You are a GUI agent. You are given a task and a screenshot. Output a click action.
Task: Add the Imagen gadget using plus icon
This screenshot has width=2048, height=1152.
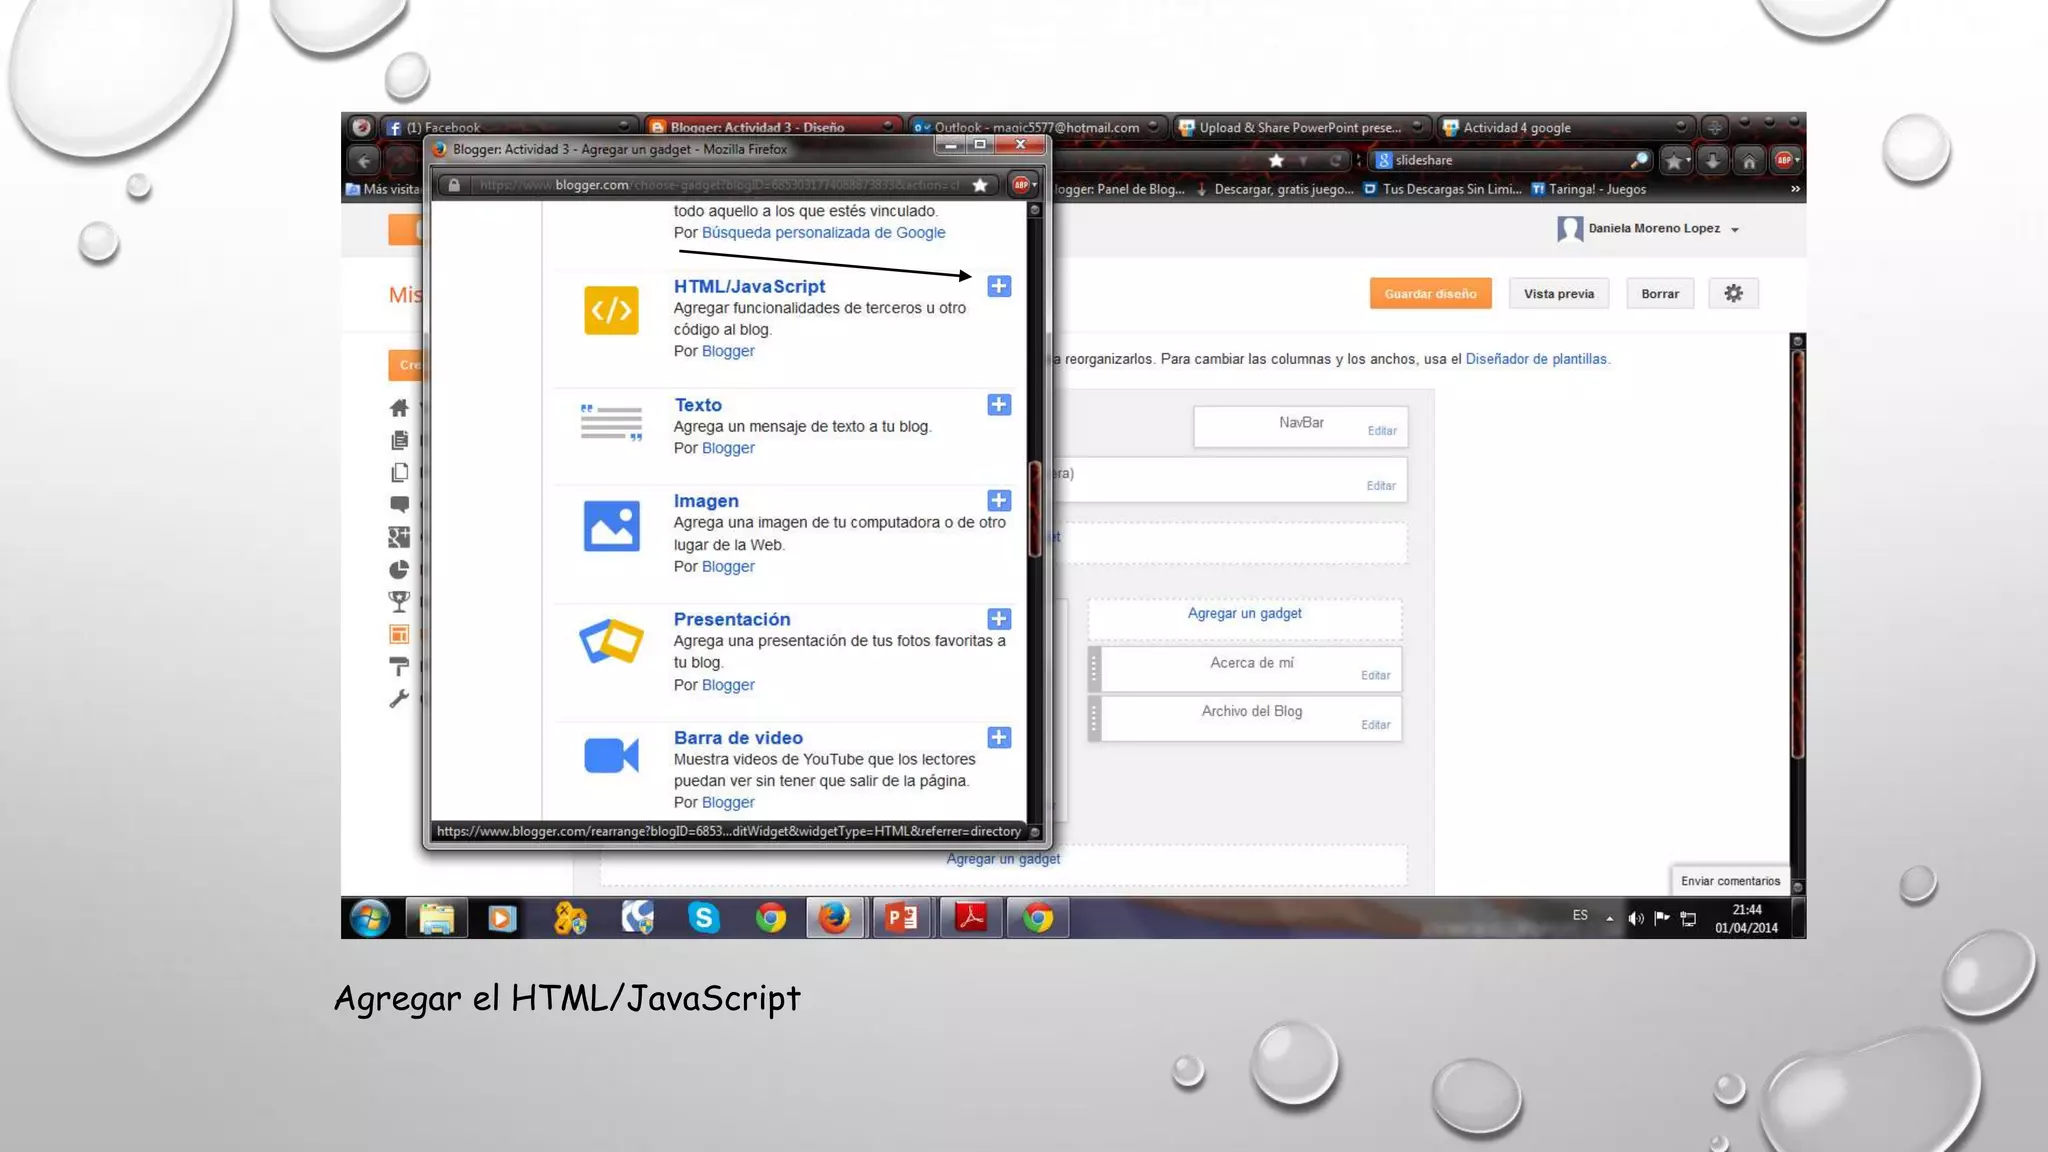pyautogui.click(x=998, y=501)
